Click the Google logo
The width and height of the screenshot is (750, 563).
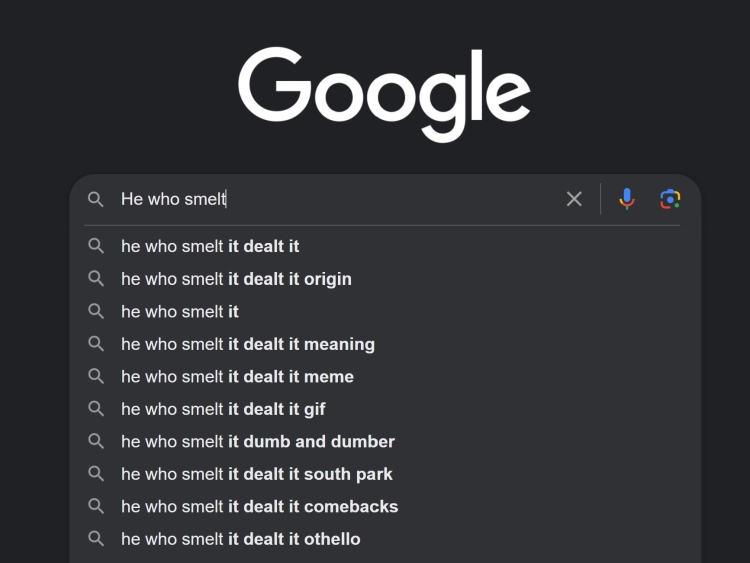[384, 93]
